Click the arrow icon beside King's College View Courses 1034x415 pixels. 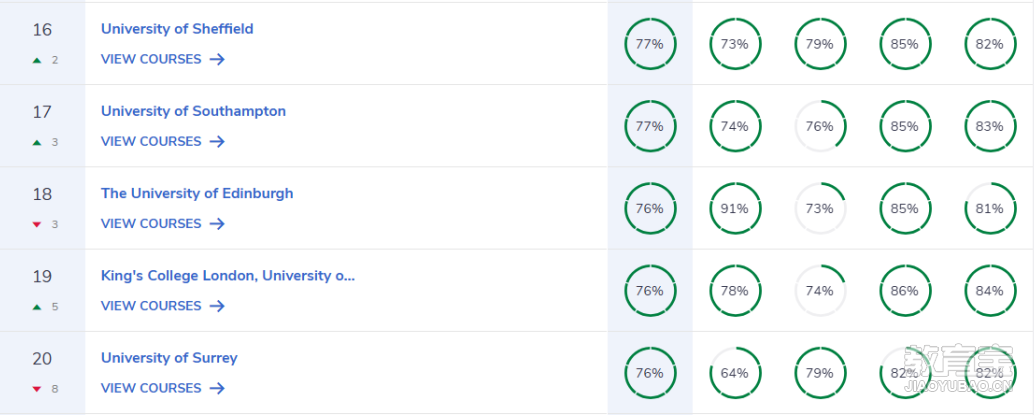(217, 306)
